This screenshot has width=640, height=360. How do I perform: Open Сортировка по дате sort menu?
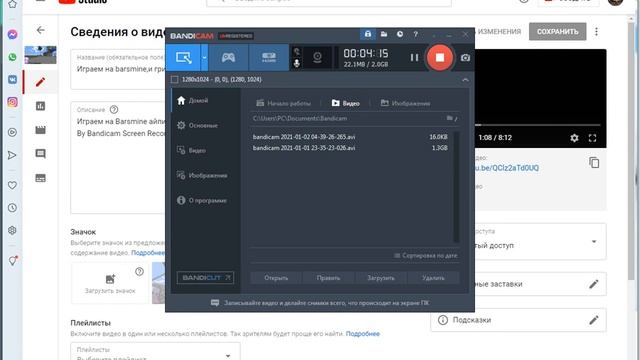[x=426, y=256]
